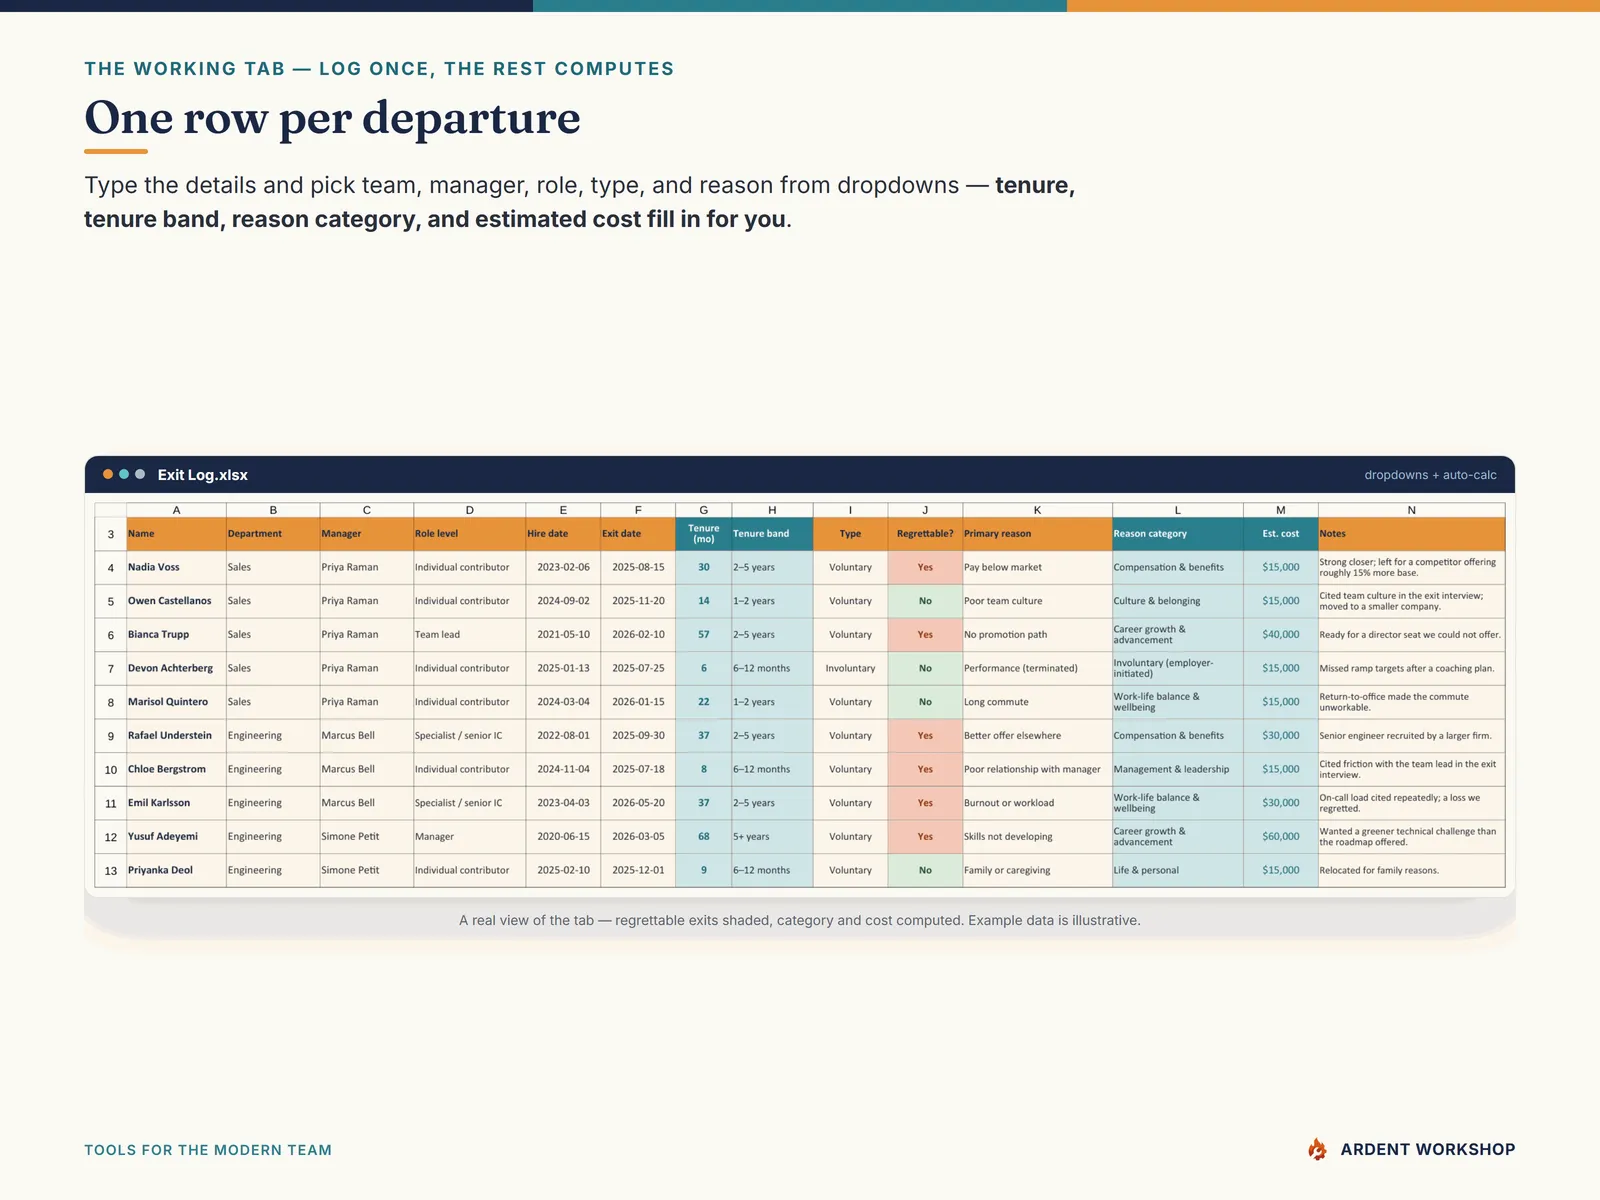Click the orange window dot in Exit Log title bar
This screenshot has width=1600, height=1200.
click(108, 474)
